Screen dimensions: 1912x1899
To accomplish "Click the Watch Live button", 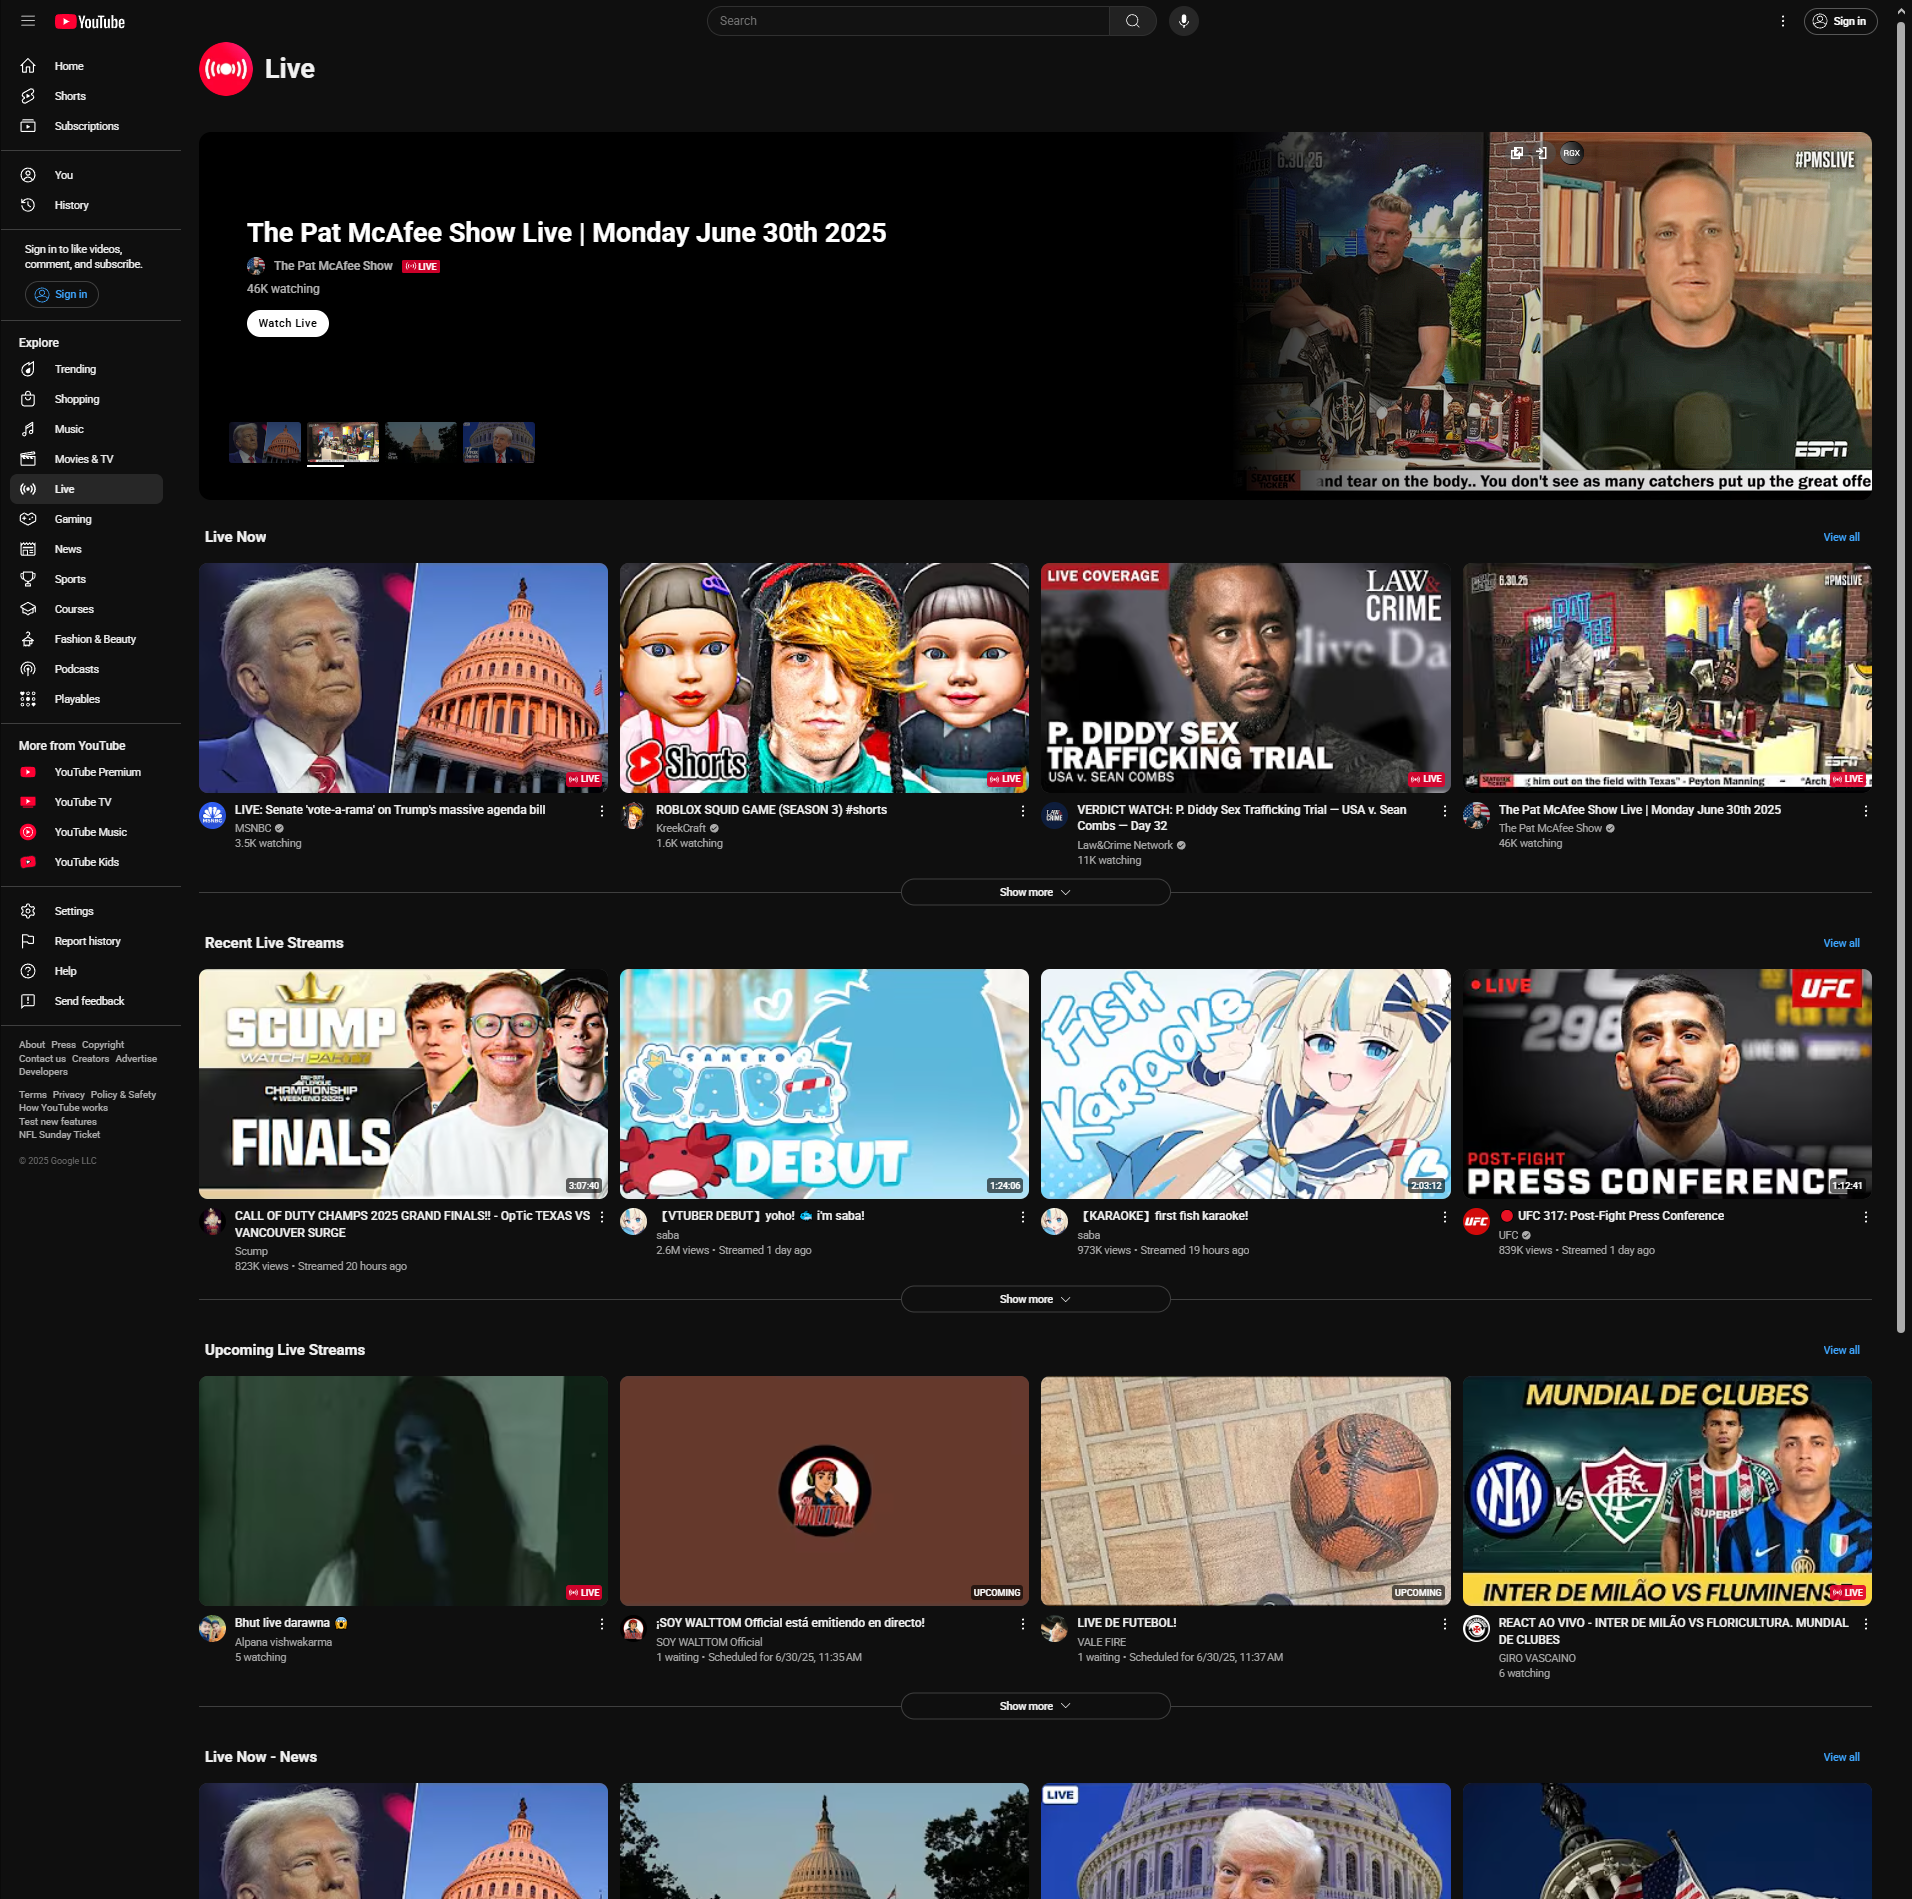I will coord(287,323).
